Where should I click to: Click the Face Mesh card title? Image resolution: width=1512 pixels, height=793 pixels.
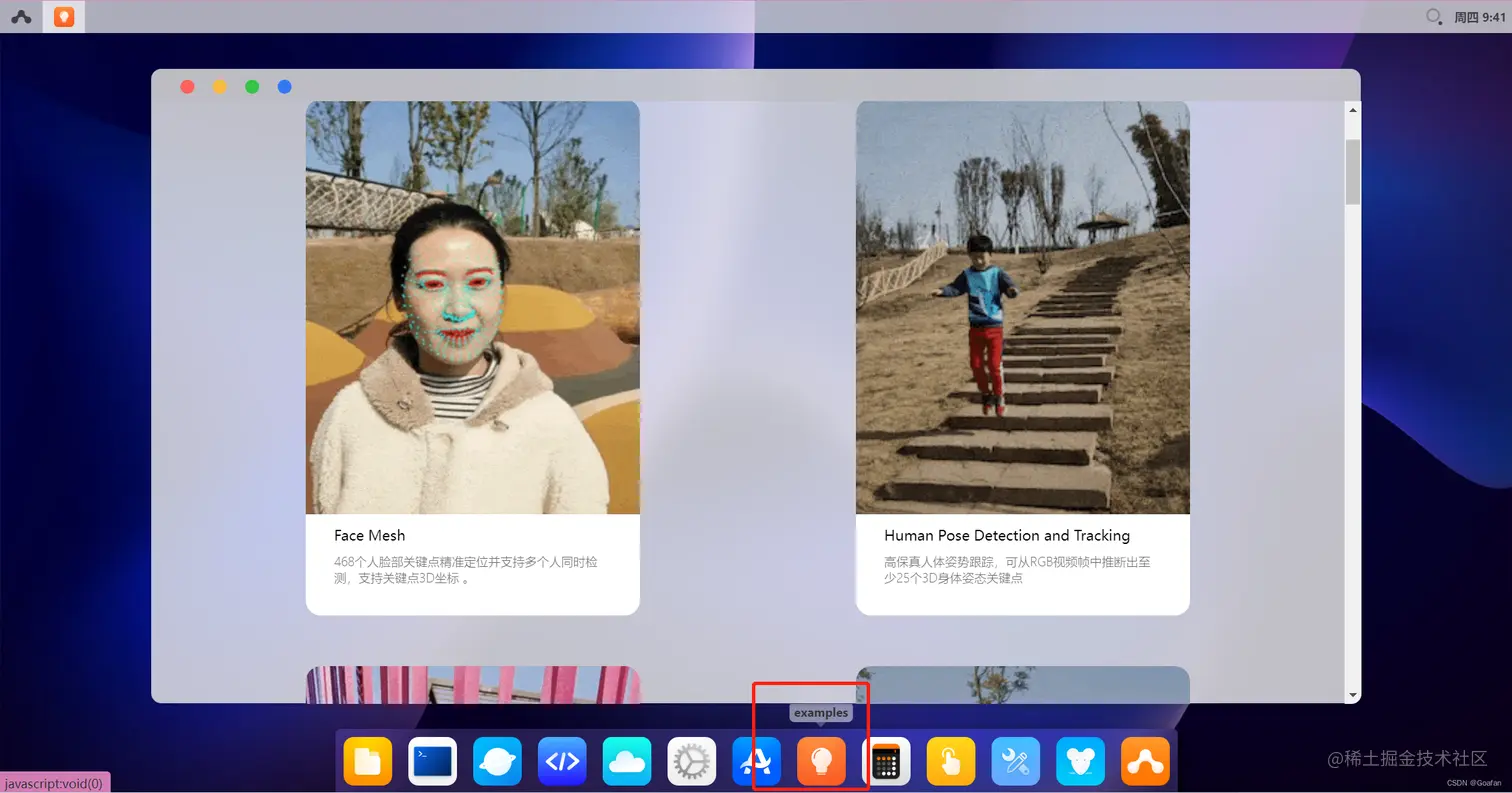point(370,535)
